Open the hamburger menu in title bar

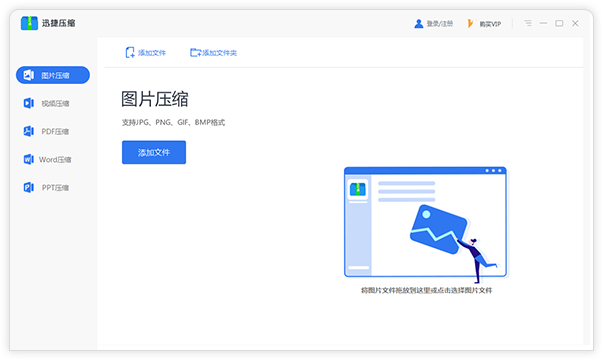click(x=528, y=23)
